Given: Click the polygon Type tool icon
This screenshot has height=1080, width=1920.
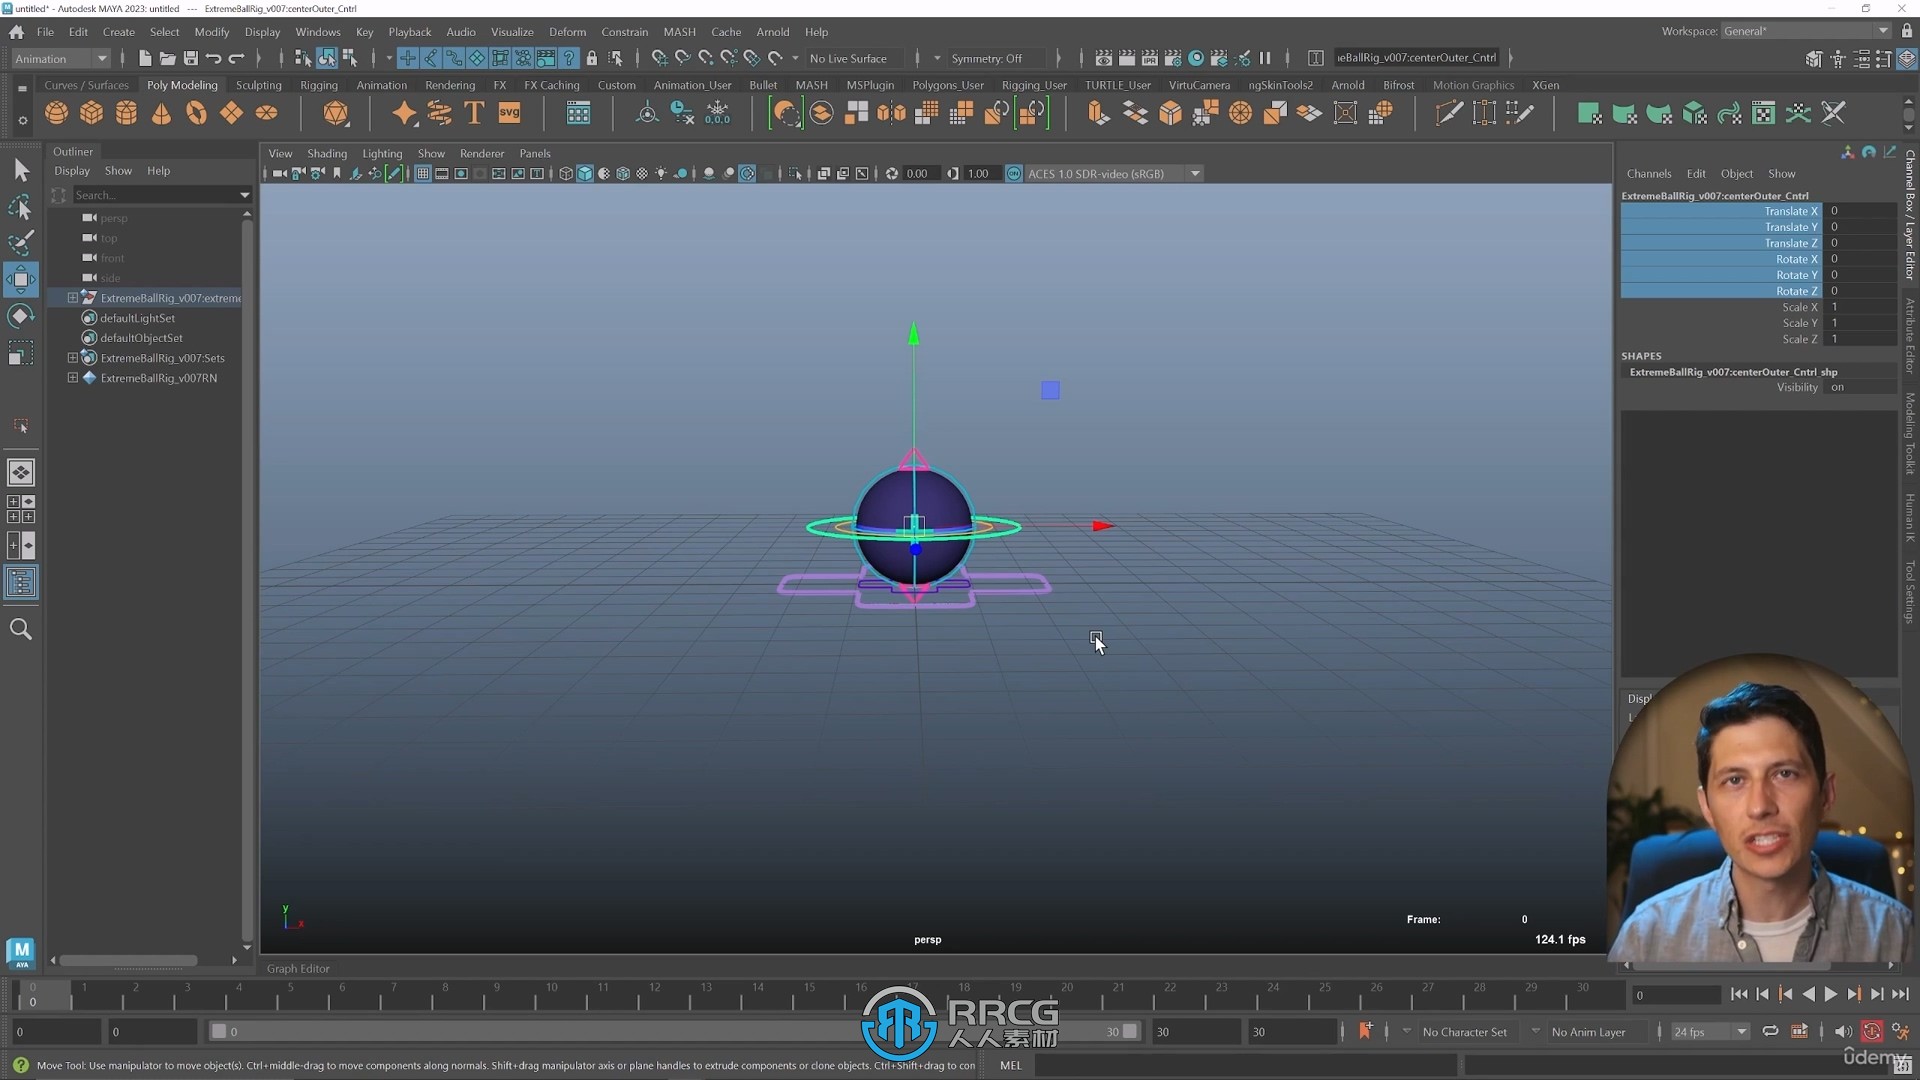Looking at the screenshot, I should [x=475, y=113].
